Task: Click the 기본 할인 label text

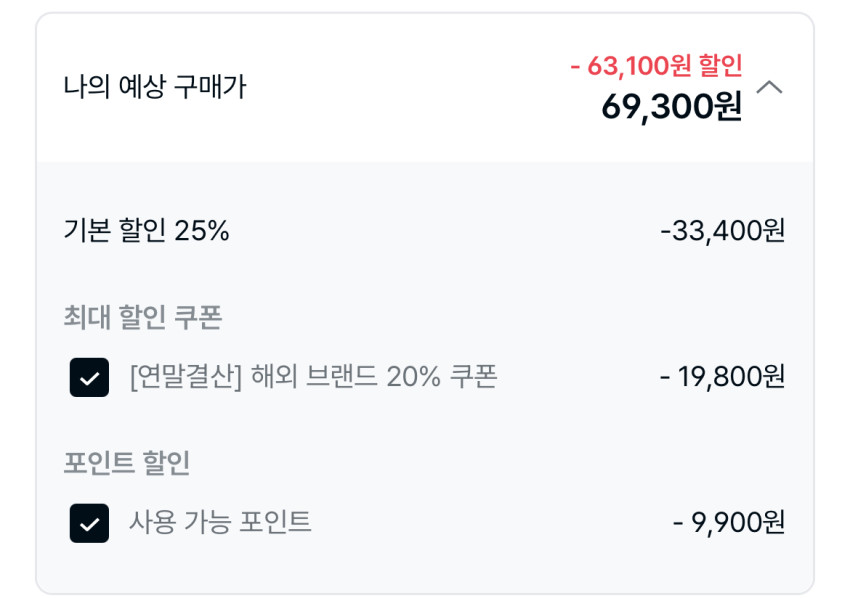Action: [x=115, y=231]
